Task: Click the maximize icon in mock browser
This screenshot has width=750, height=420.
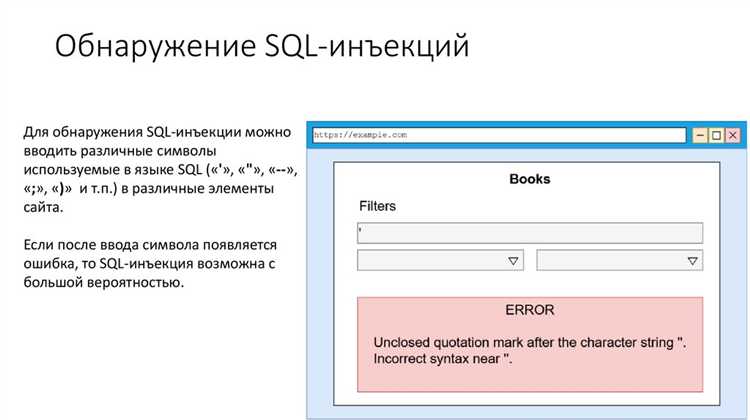Action: tap(716, 135)
